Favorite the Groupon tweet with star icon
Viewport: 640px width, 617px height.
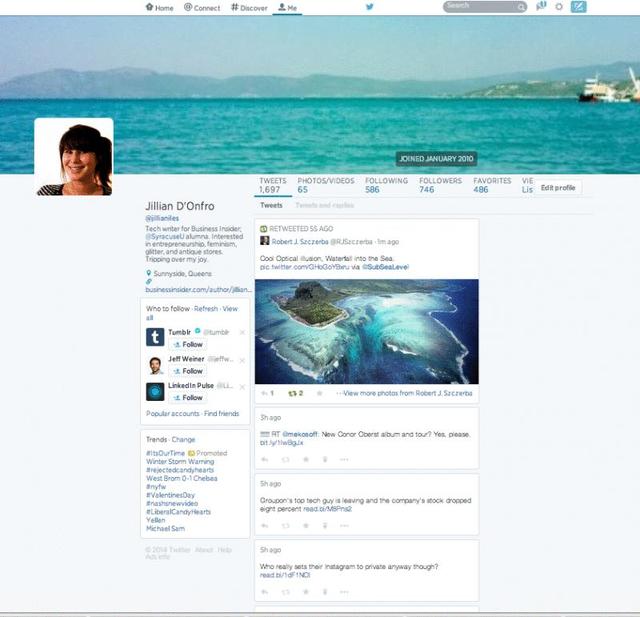pyautogui.click(x=306, y=525)
